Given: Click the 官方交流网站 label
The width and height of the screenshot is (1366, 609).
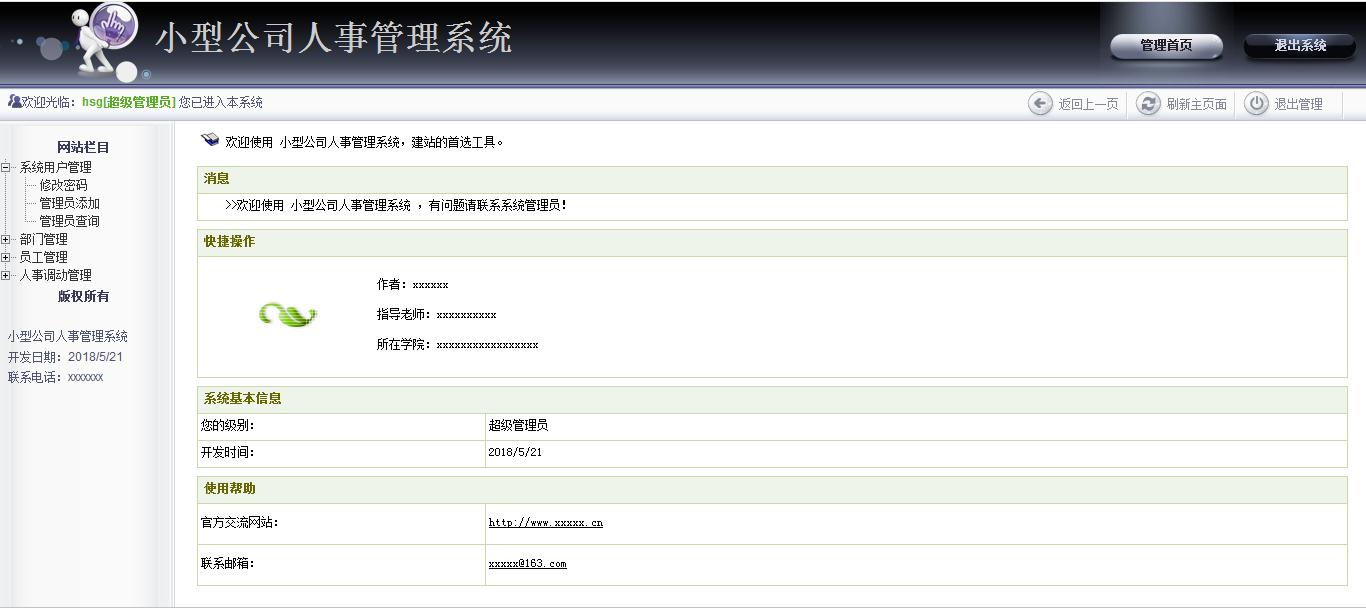Looking at the screenshot, I should point(239,523).
